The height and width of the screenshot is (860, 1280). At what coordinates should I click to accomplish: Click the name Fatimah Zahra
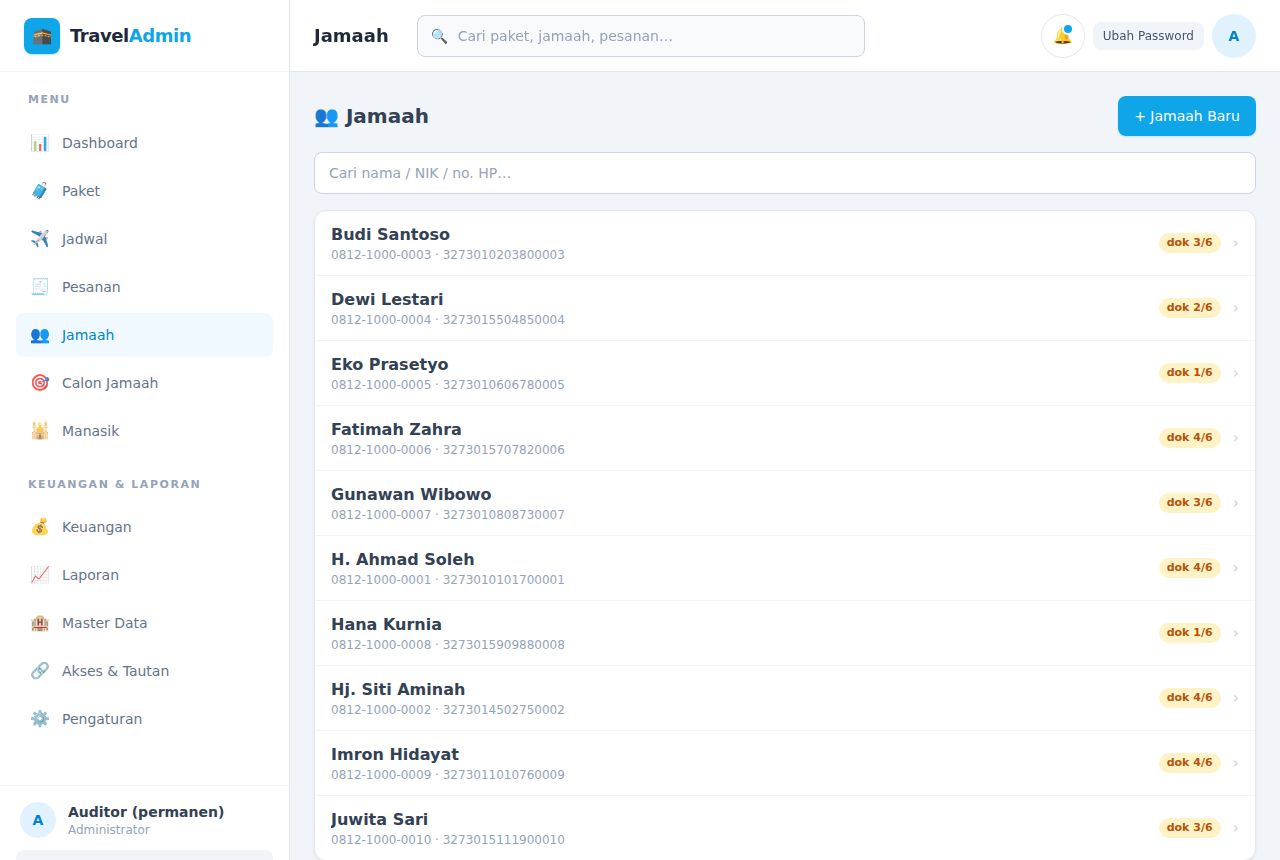tap(396, 429)
